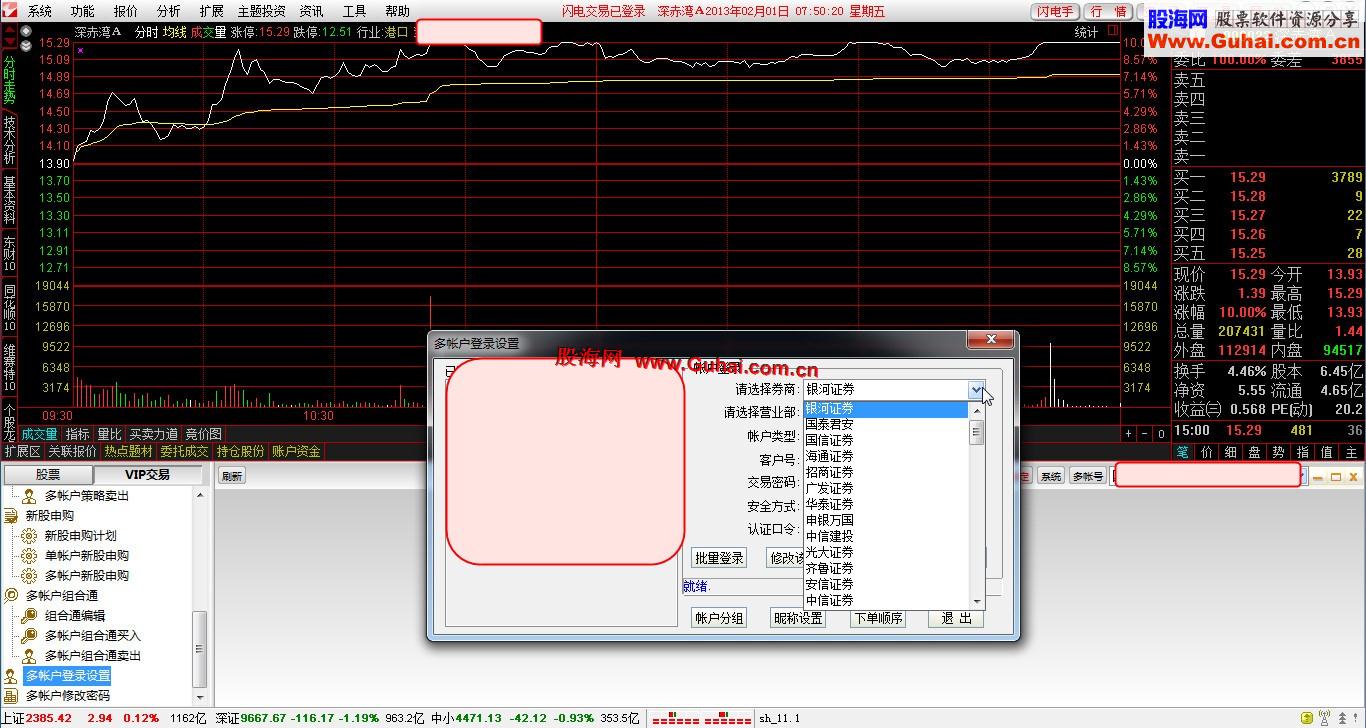The width and height of the screenshot is (1366, 728).
Task: Click the 昵称设置 button
Action: [798, 618]
